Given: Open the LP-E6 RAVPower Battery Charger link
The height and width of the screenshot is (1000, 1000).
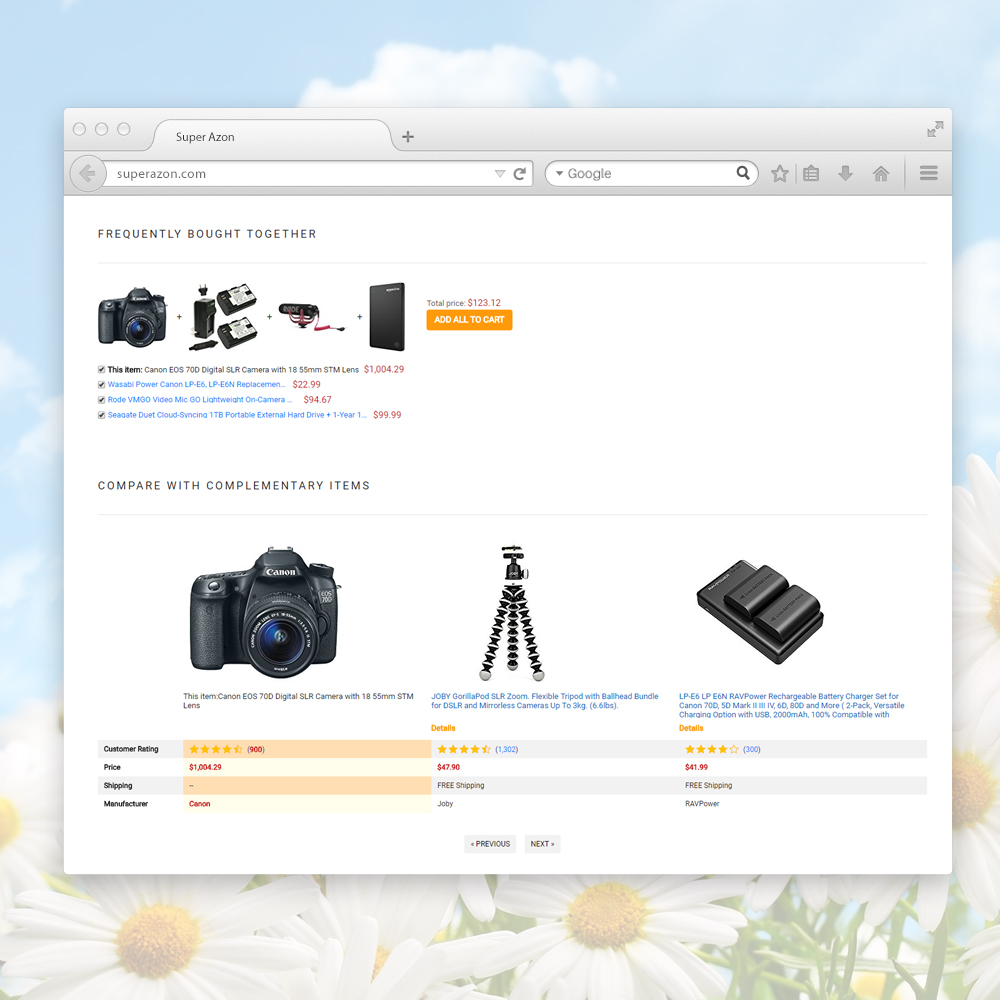Looking at the screenshot, I should pyautogui.click(x=791, y=705).
